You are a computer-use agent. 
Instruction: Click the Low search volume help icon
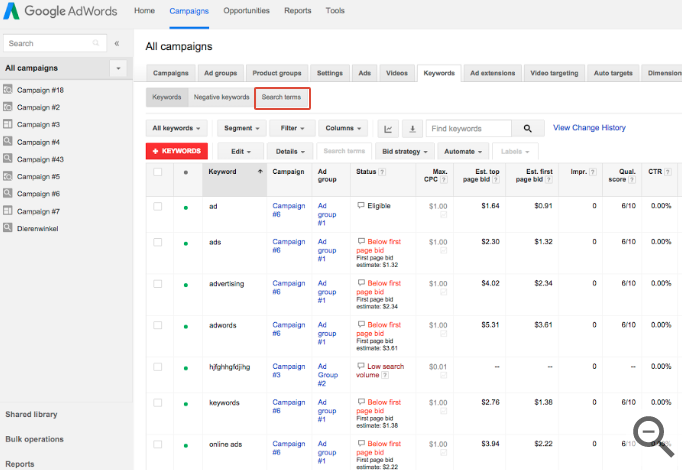[385, 375]
